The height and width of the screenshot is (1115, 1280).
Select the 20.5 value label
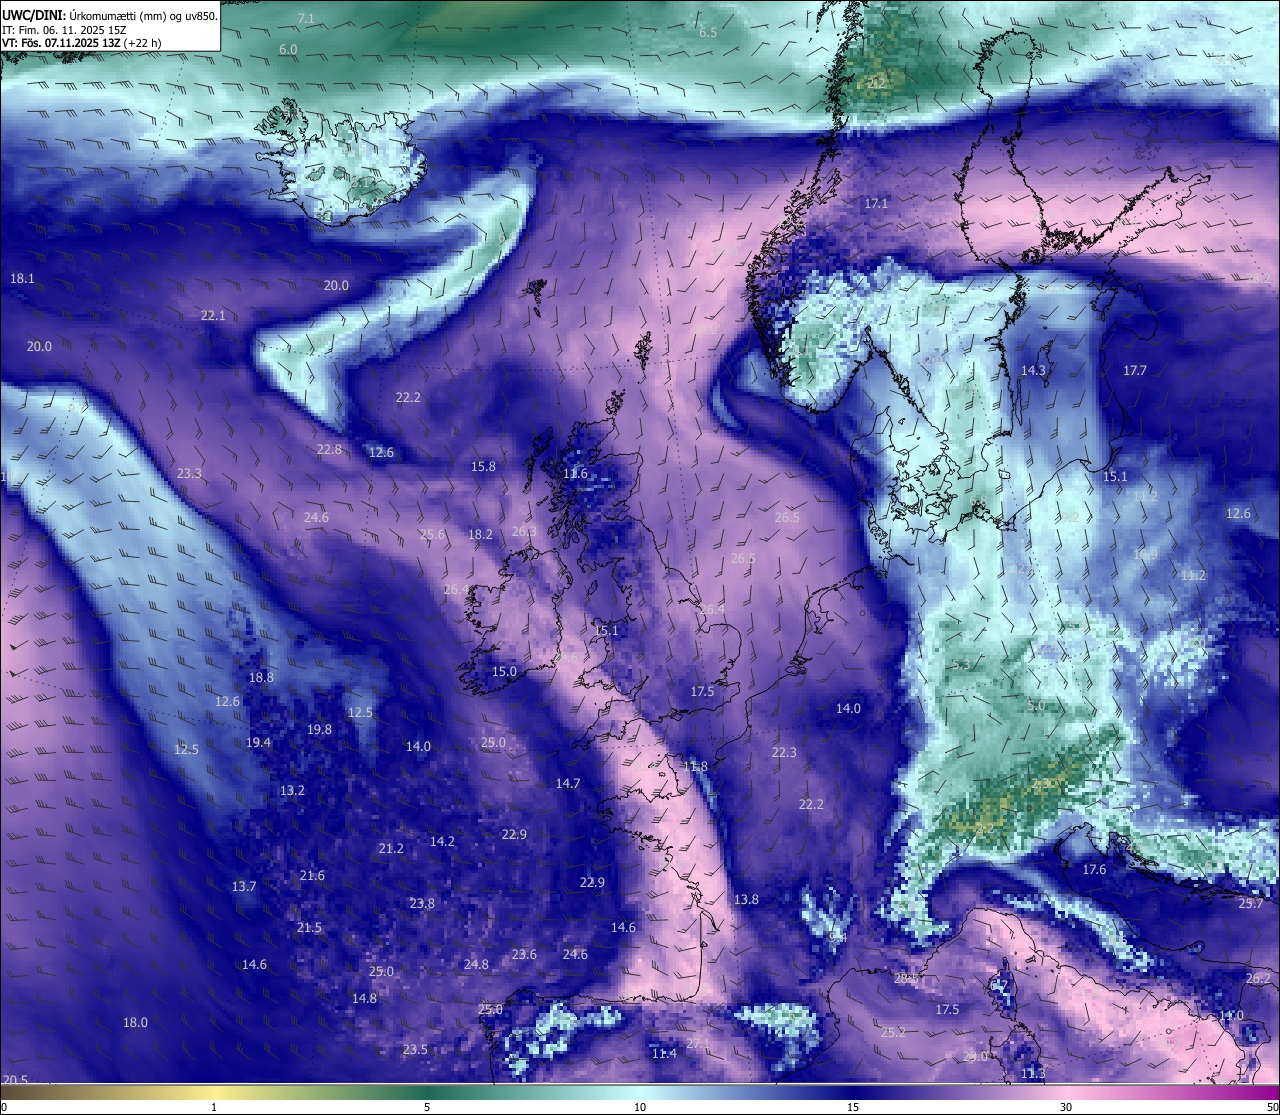click(15, 1081)
